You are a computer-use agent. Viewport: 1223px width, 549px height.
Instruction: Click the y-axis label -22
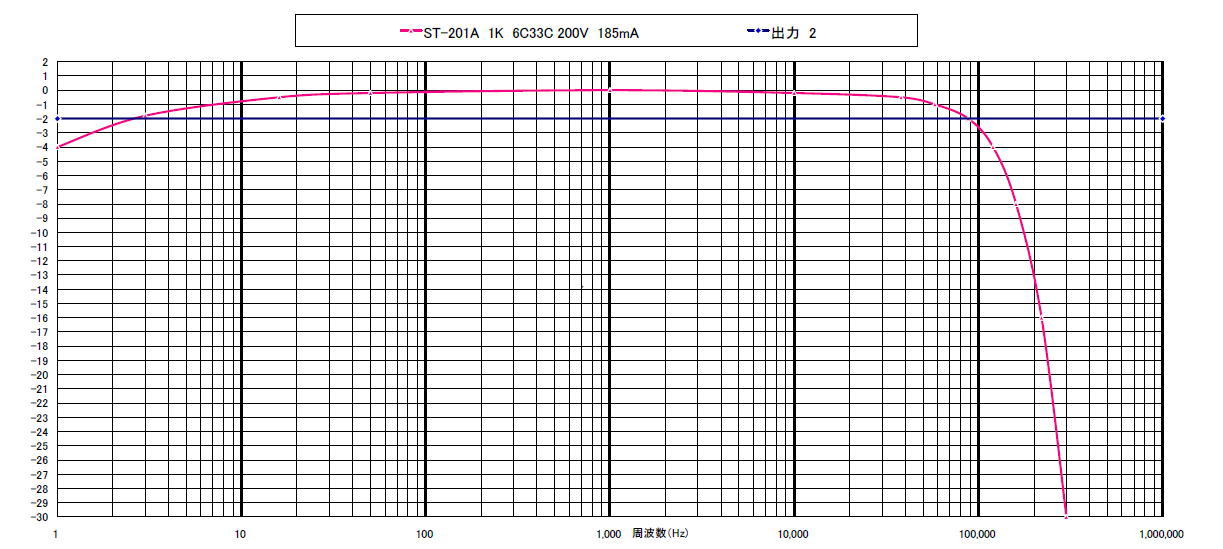pos(40,404)
